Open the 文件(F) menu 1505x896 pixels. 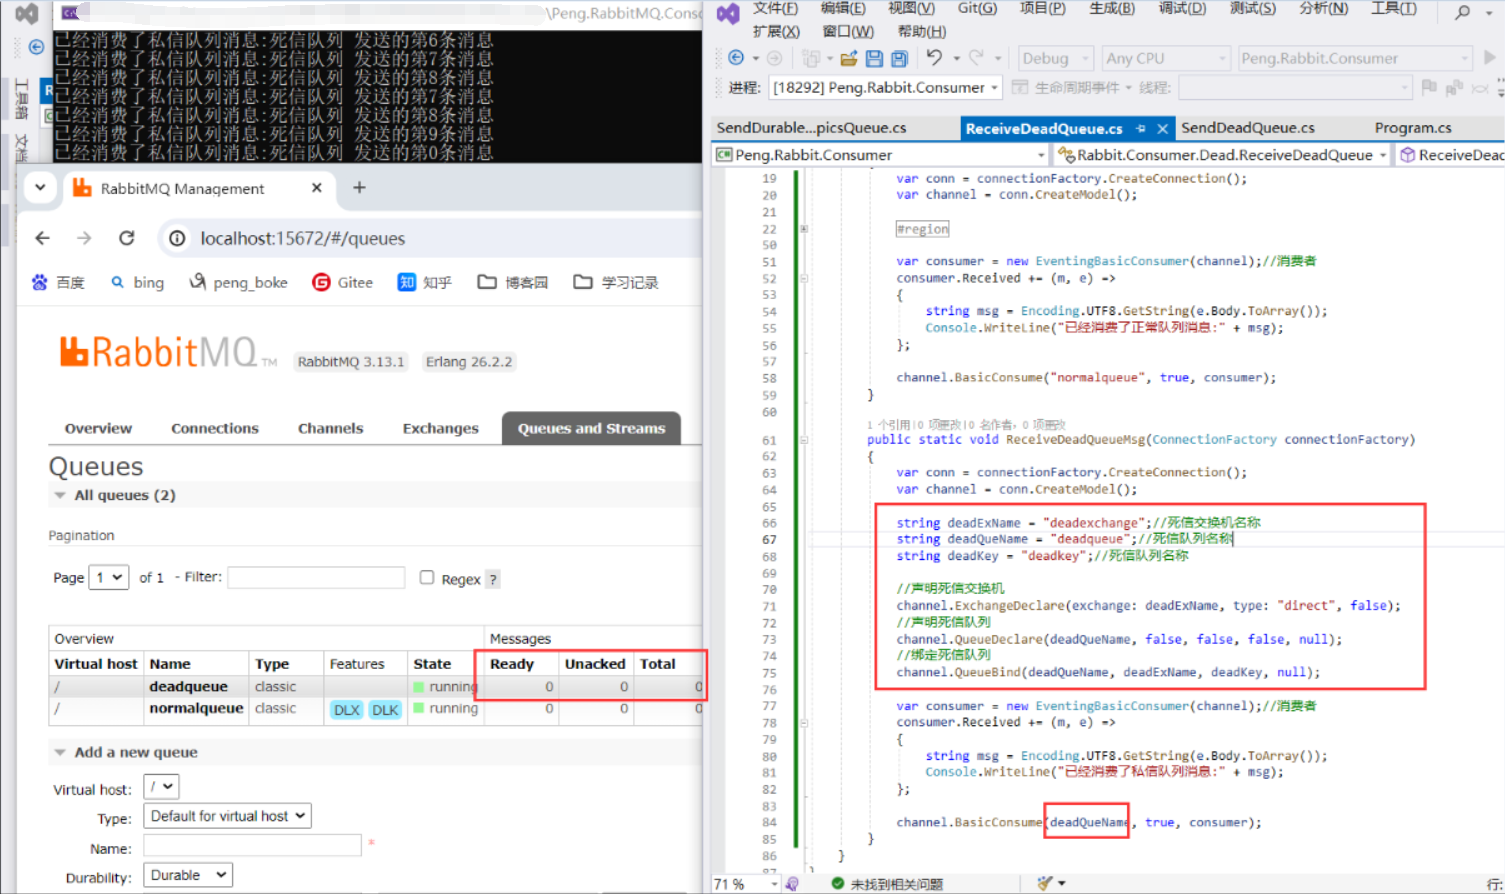775,8
